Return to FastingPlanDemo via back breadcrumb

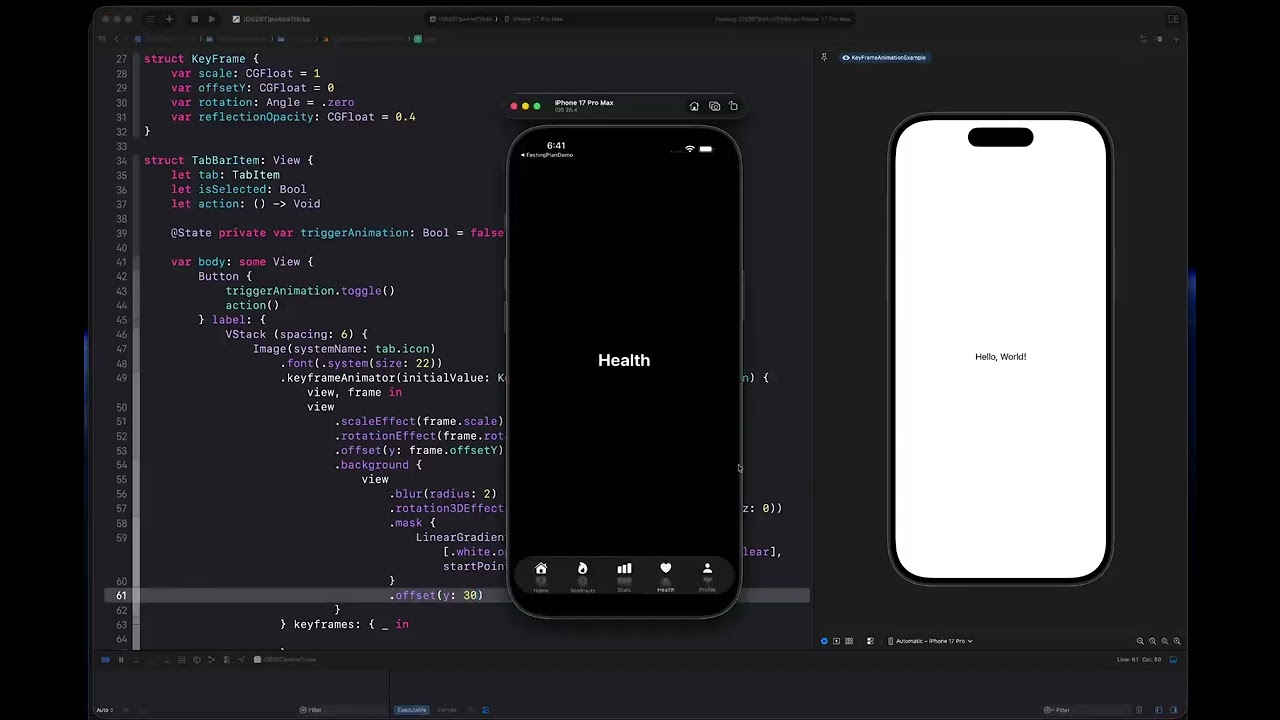[x=547, y=155]
